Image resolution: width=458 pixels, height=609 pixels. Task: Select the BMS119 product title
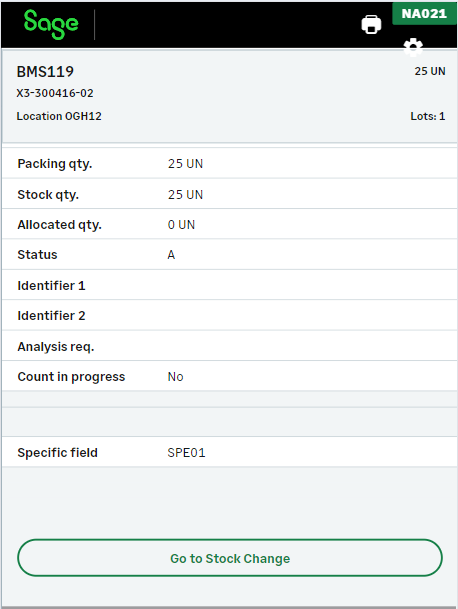click(45, 71)
